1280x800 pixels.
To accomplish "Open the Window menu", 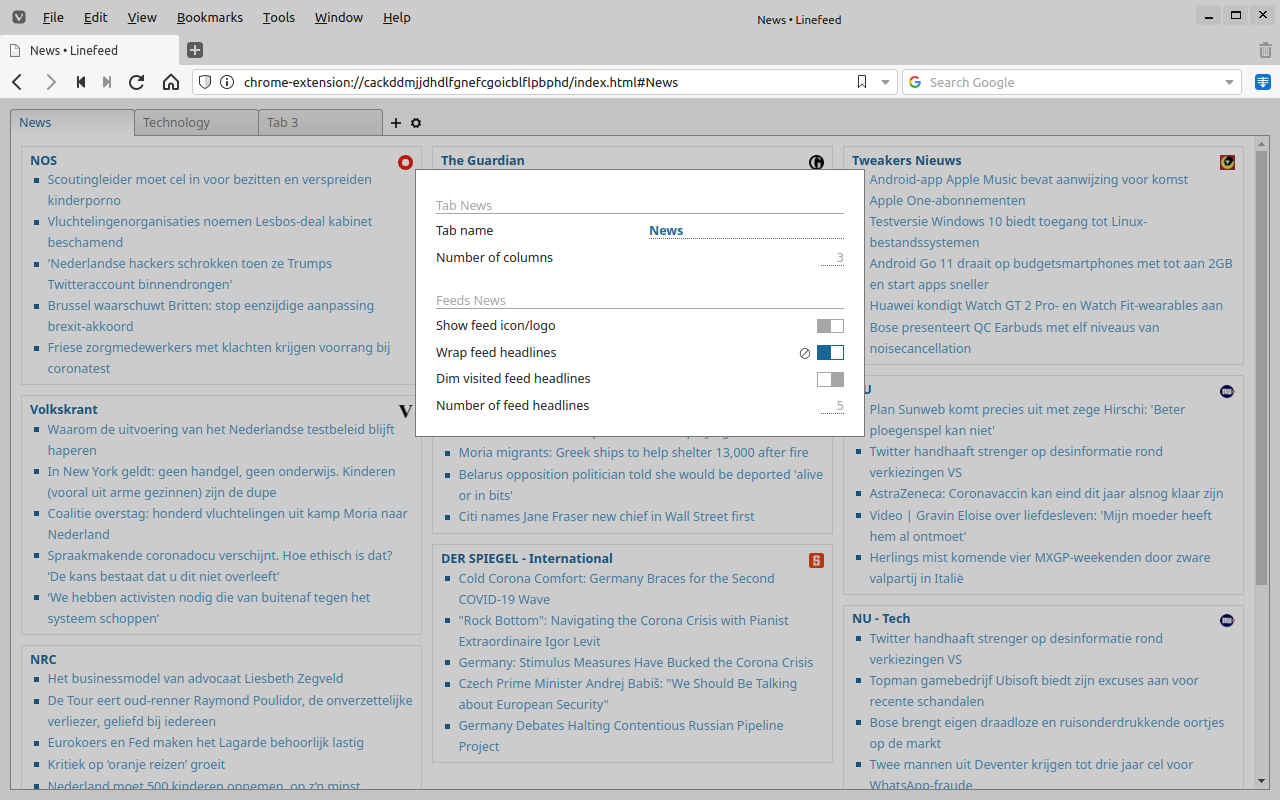I will (338, 17).
